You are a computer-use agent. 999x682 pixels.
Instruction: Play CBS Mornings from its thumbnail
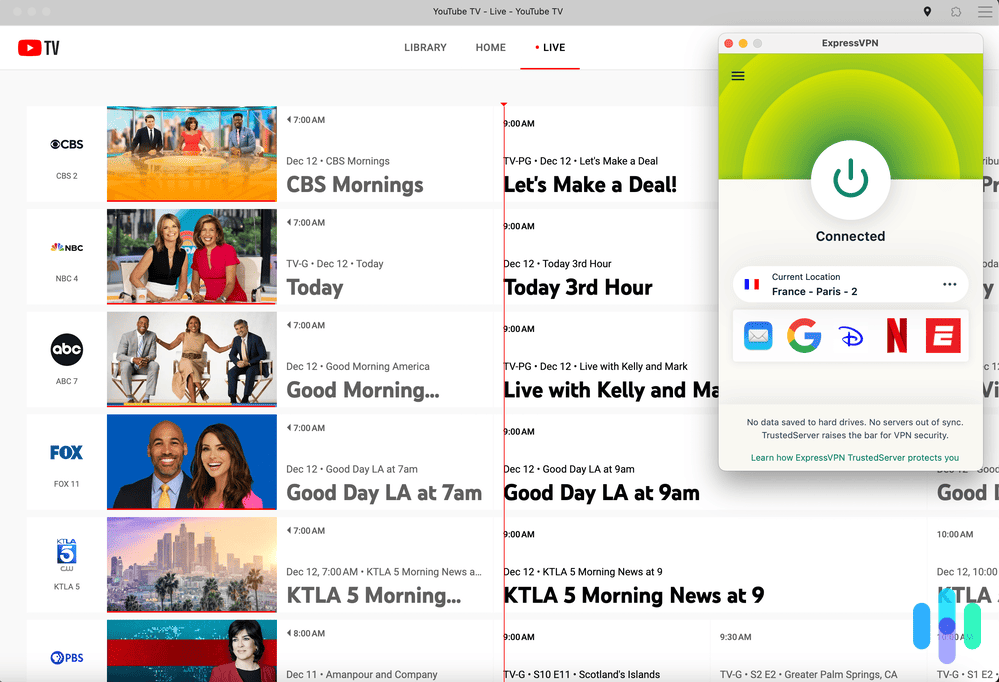point(191,153)
